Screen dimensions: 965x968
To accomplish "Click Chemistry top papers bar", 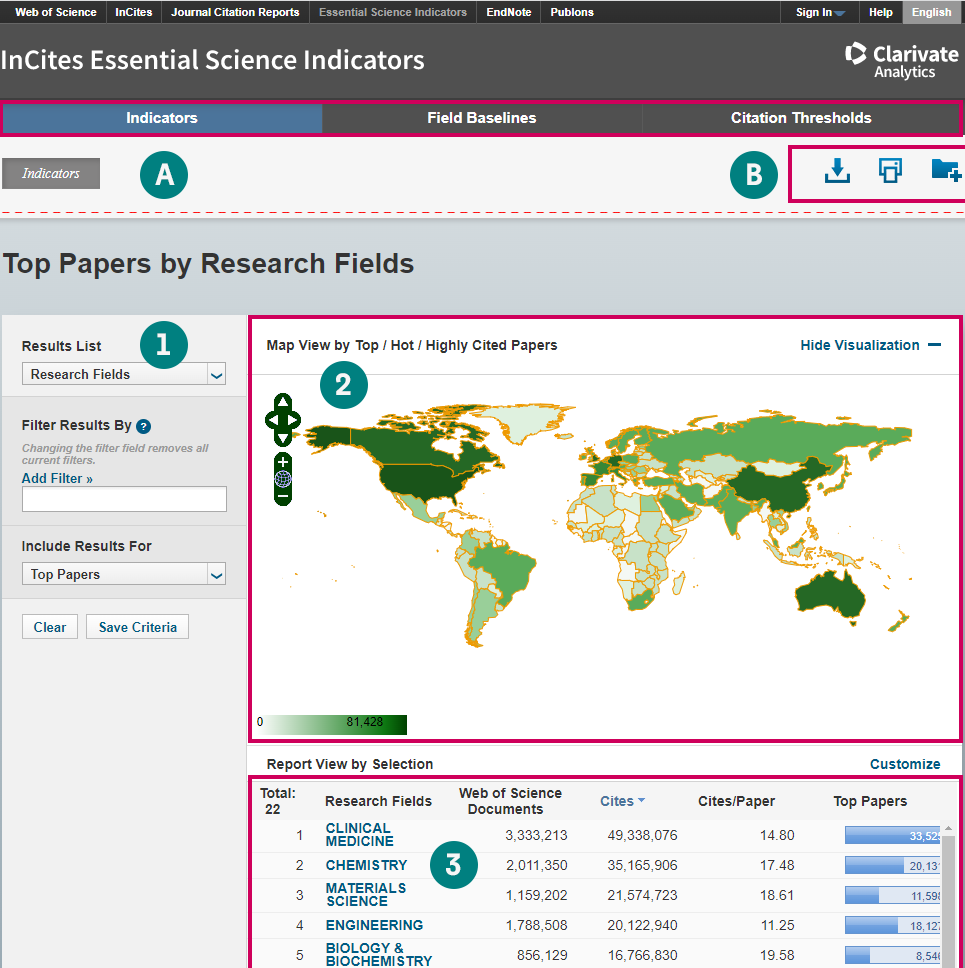I will pyautogui.click(x=892, y=866).
